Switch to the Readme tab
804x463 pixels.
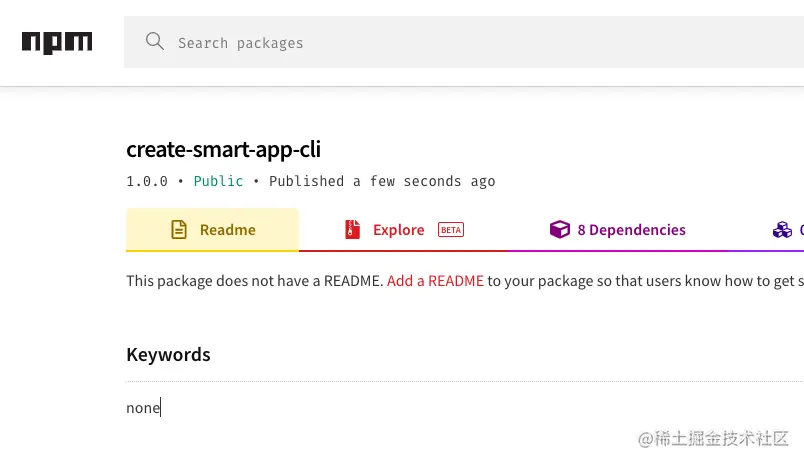[227, 230]
